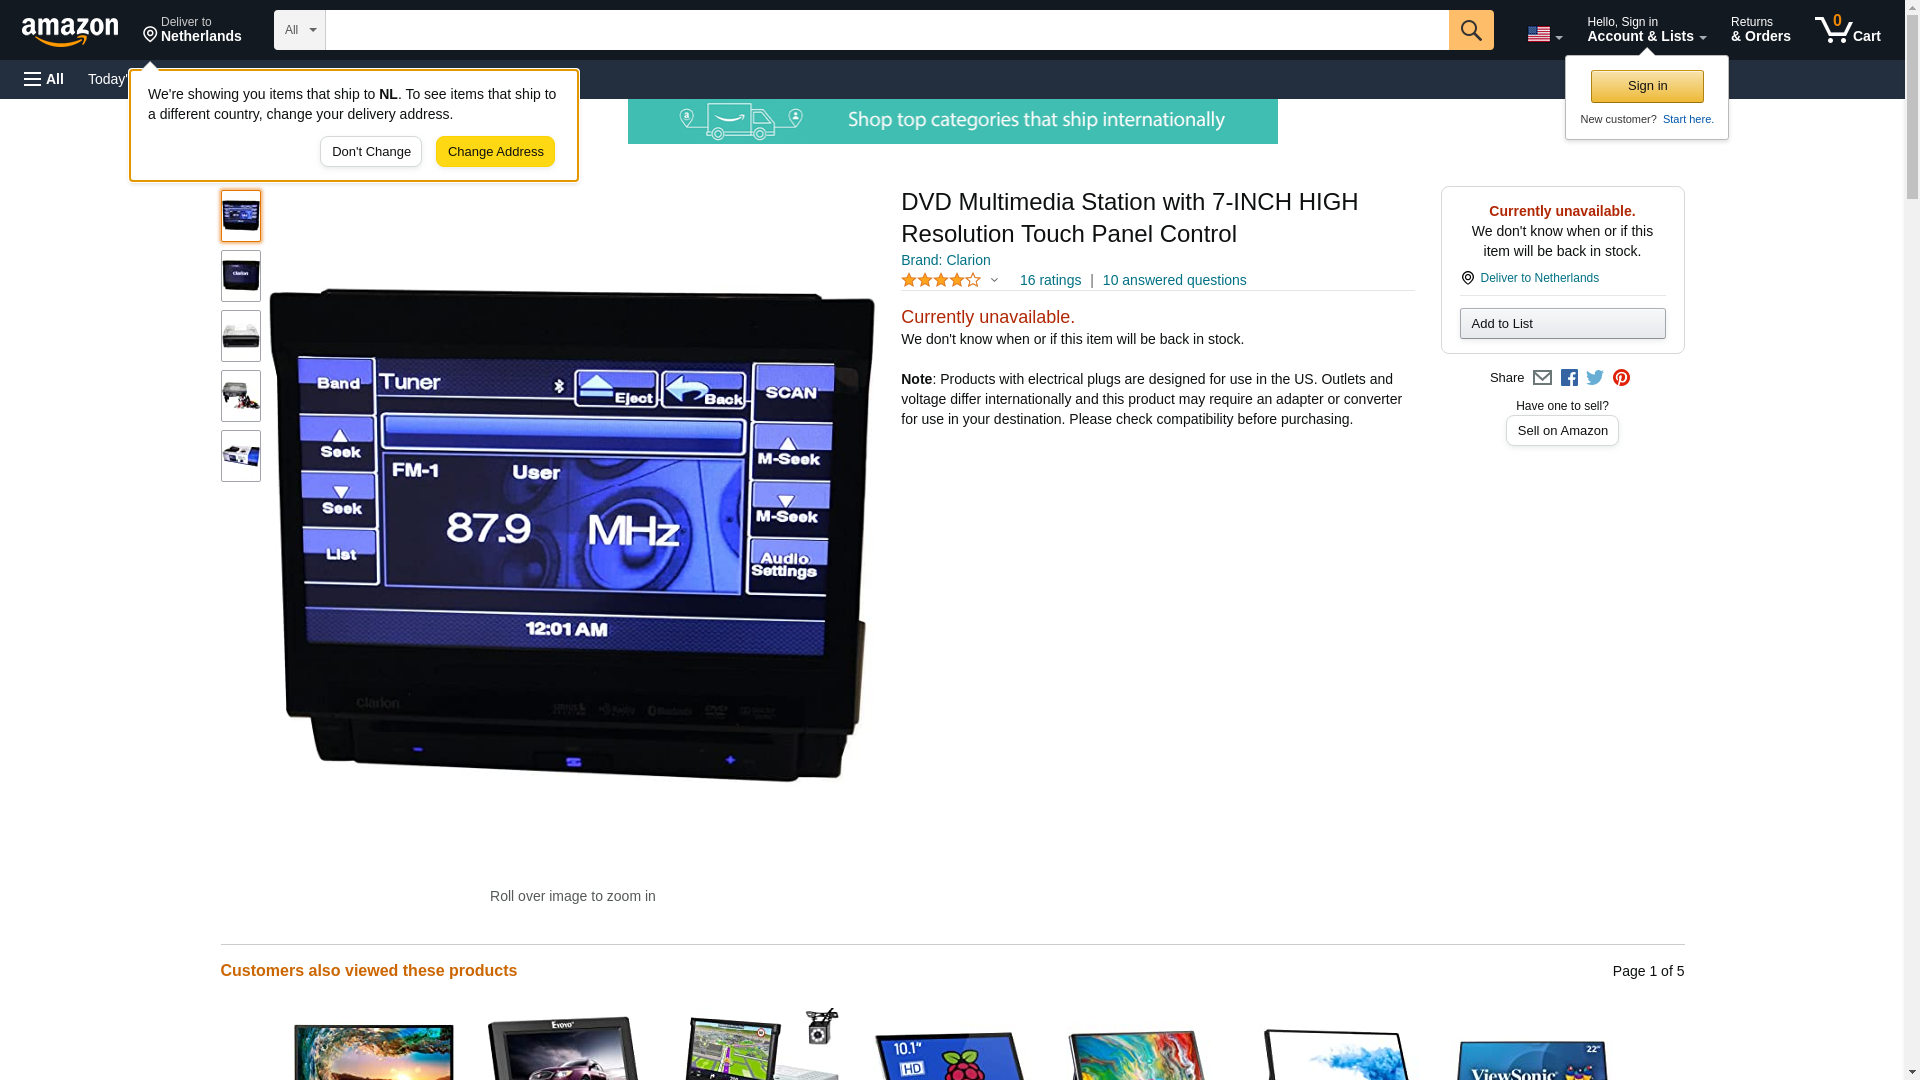Share product via email icon
This screenshot has width=1920, height=1080.
click(1542, 378)
